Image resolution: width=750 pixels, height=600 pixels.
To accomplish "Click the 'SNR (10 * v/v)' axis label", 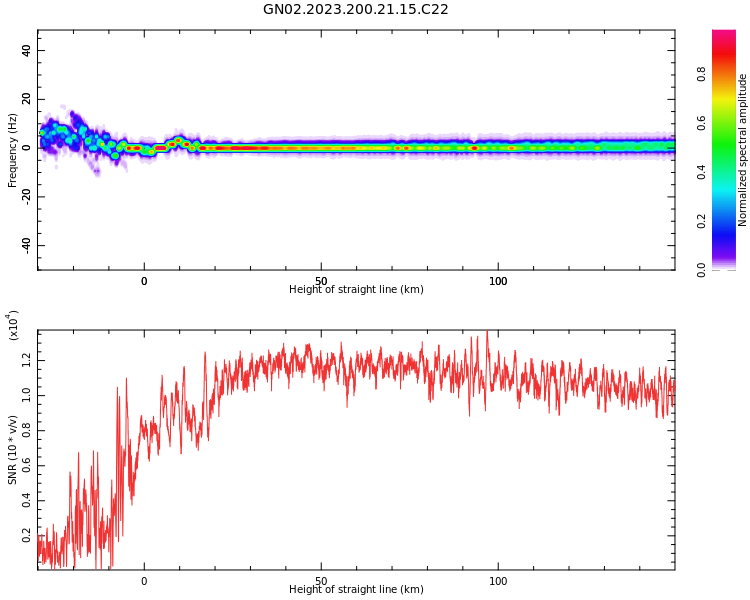I will pyautogui.click(x=12, y=450).
